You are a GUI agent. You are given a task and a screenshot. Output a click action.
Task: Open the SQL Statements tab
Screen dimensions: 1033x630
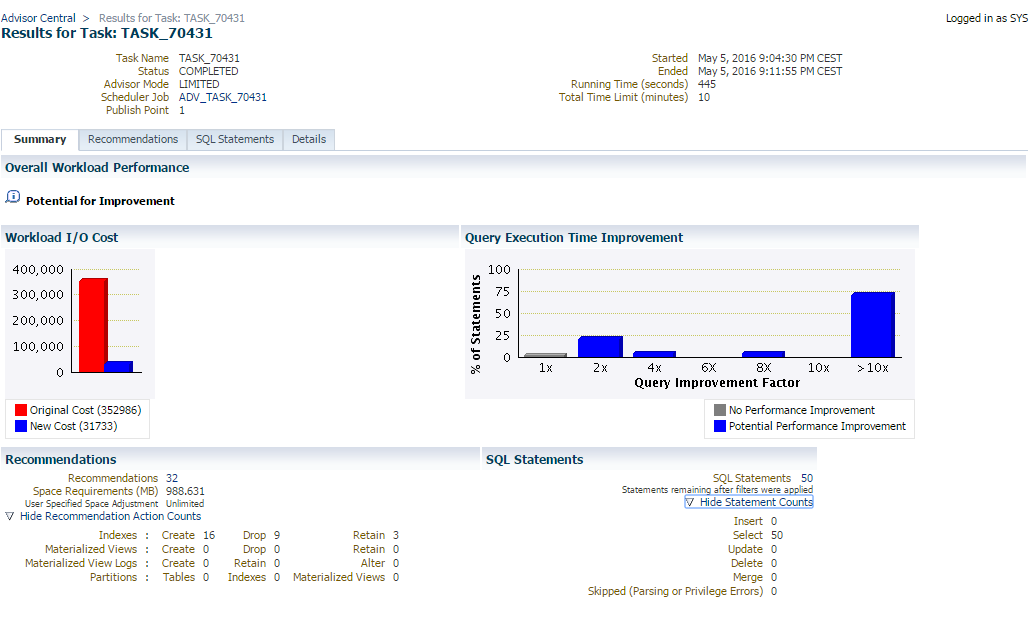coord(235,140)
